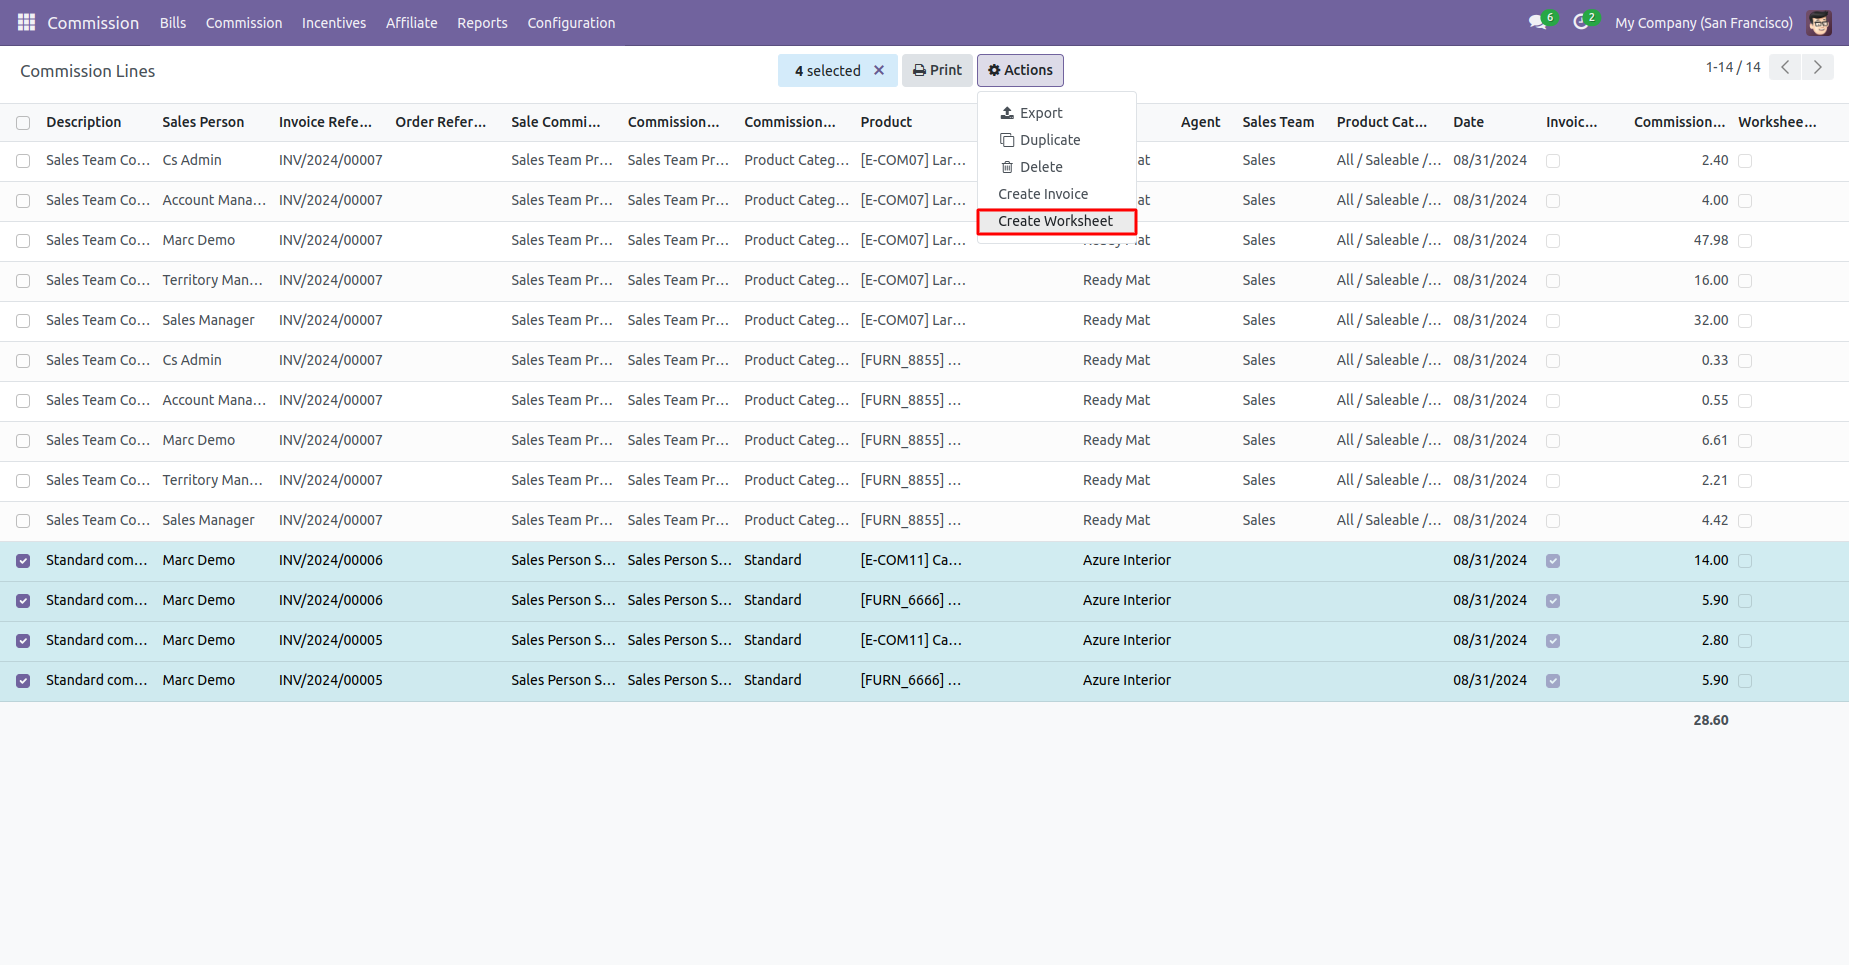The height and width of the screenshot is (965, 1849).
Task: Open the conversations chat icon
Action: pos(1538,22)
